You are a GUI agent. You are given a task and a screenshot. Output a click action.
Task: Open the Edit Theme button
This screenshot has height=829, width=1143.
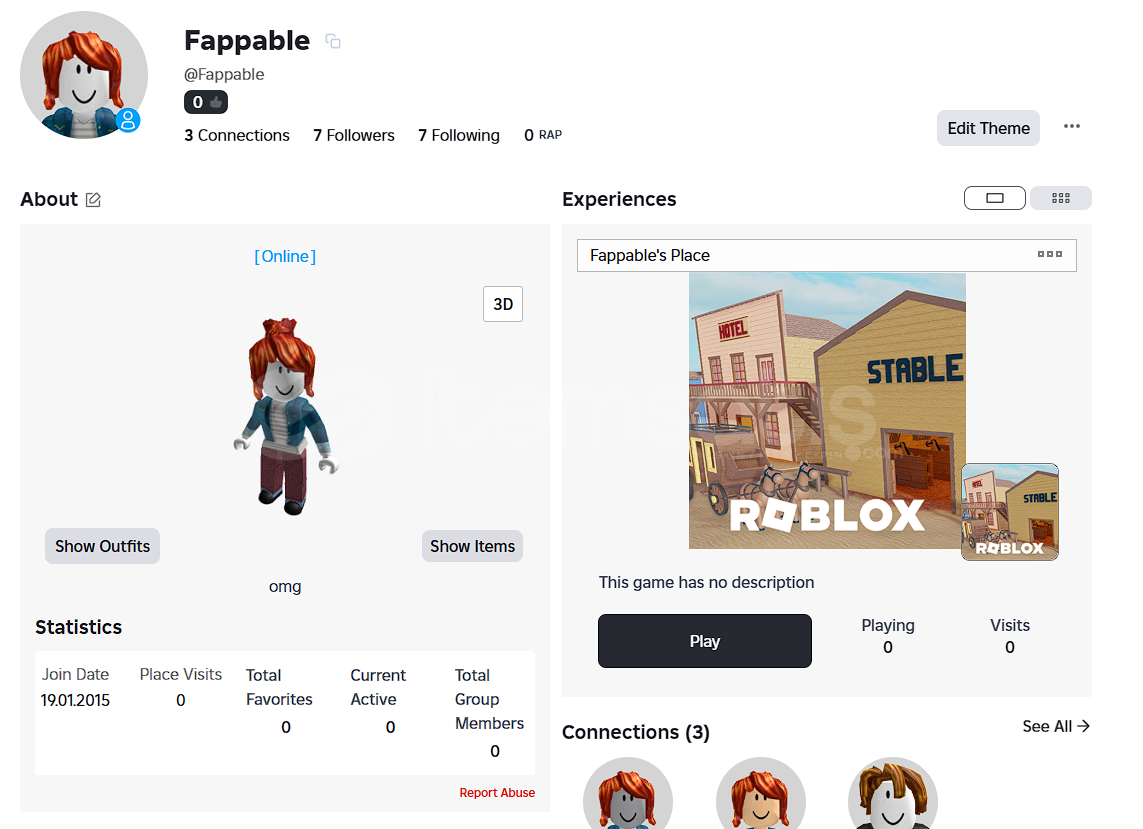coord(988,128)
